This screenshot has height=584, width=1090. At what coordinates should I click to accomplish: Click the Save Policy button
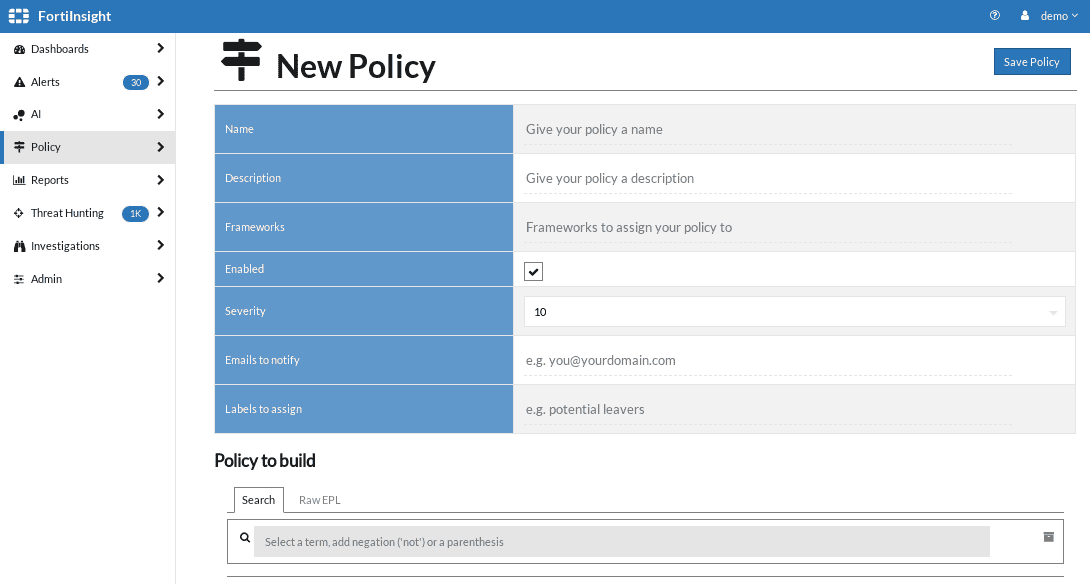tap(1031, 62)
